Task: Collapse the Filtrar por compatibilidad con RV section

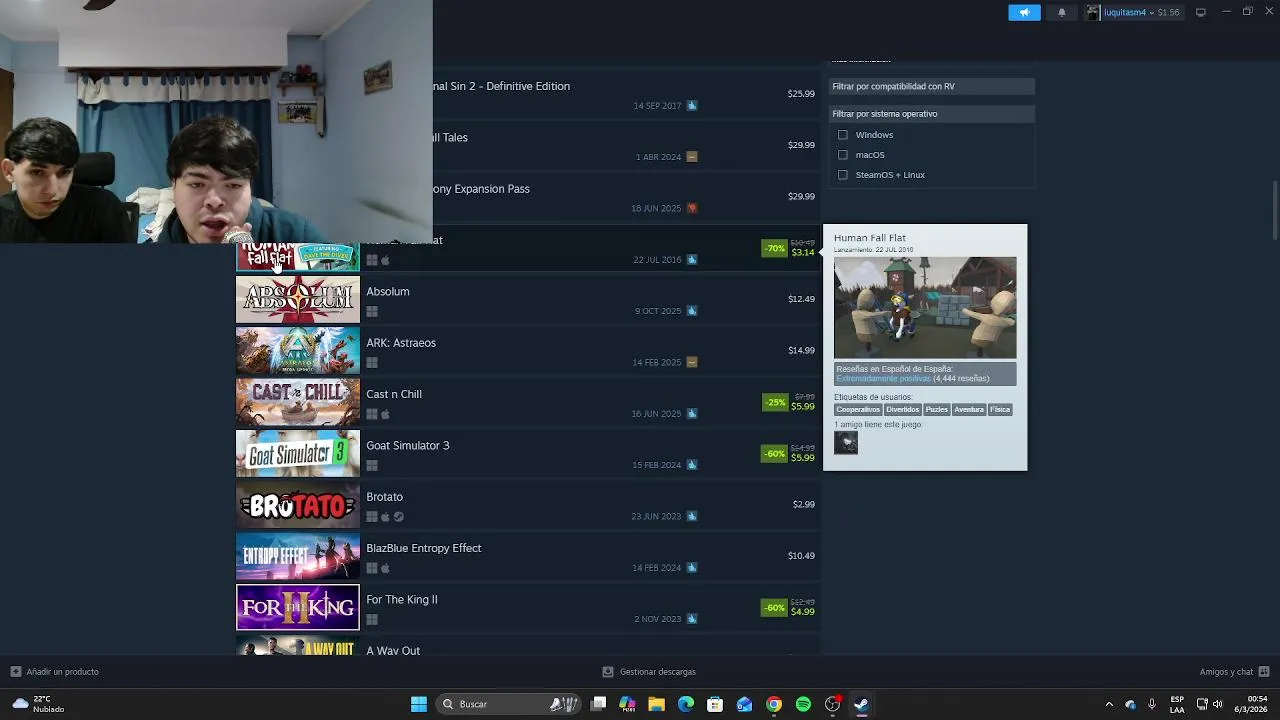Action: 932,86
